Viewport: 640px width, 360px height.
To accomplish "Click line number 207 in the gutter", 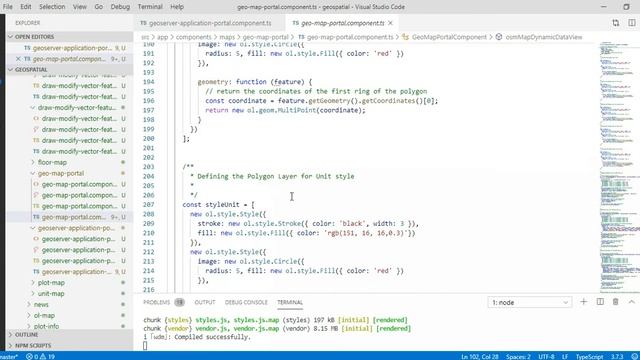I will pyautogui.click(x=149, y=205).
